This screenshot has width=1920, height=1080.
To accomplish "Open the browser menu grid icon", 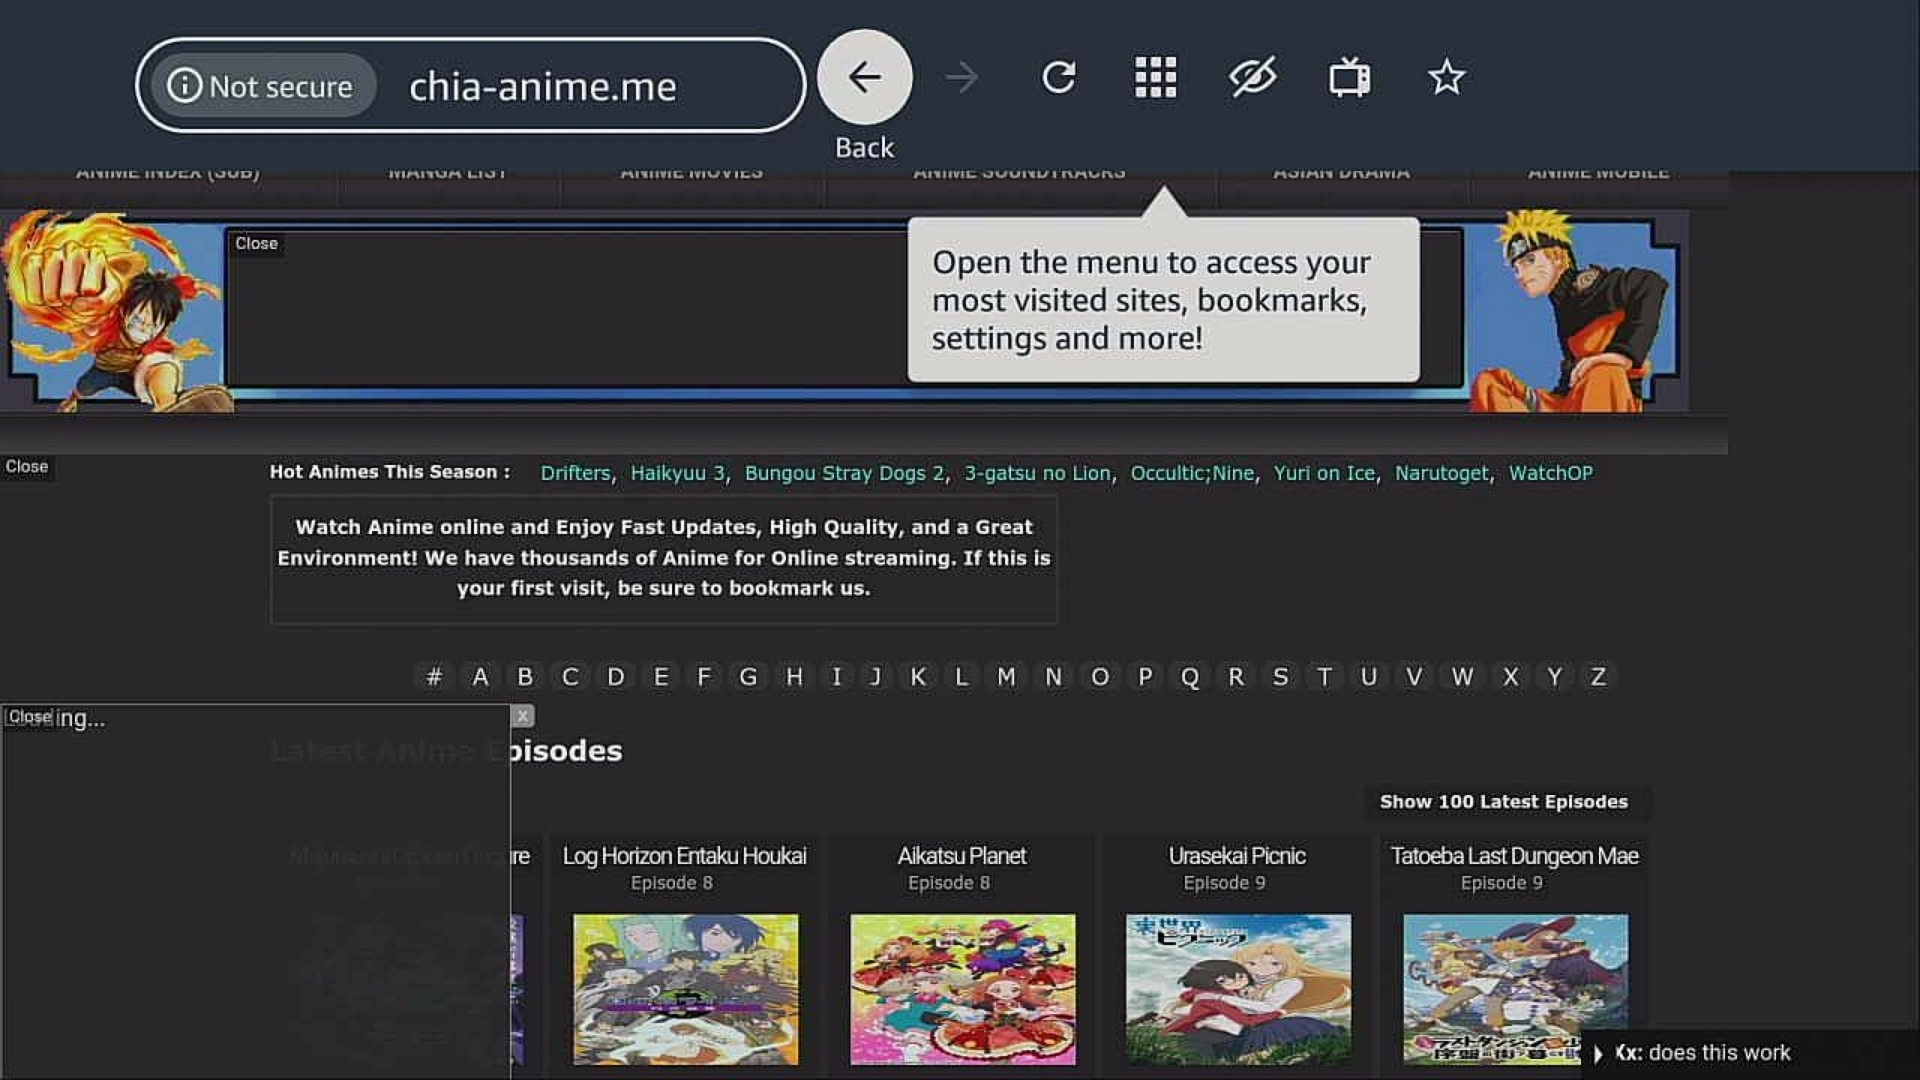I will (1155, 77).
